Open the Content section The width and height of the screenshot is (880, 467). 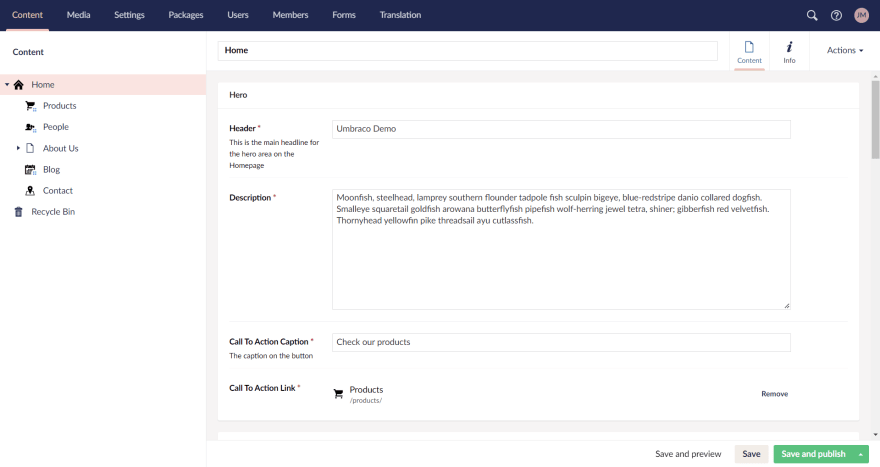pos(28,15)
